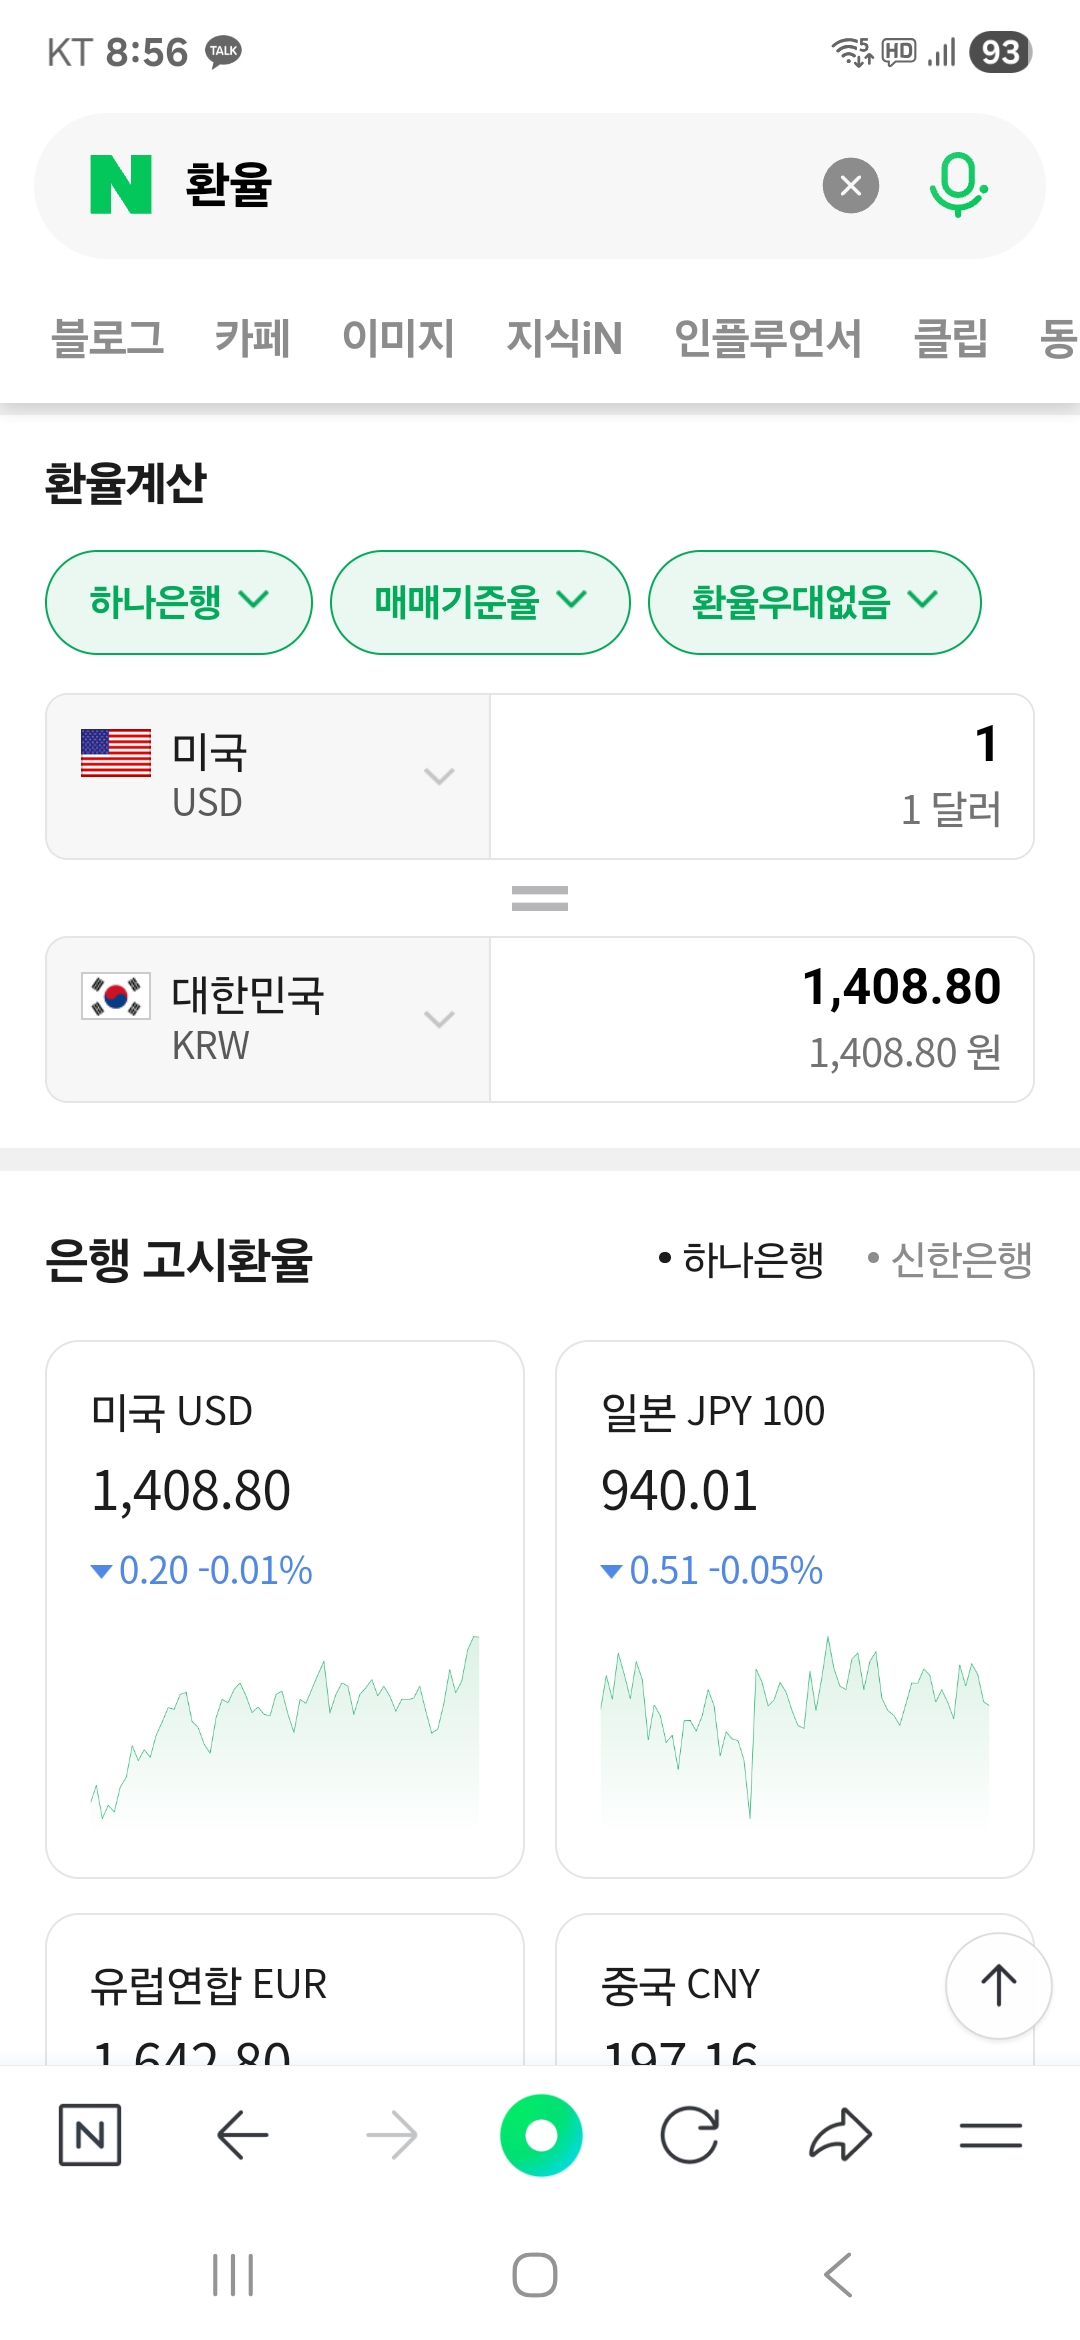Tap the green circle center button
This screenshot has width=1080, height=2340.
pyautogui.click(x=541, y=2135)
